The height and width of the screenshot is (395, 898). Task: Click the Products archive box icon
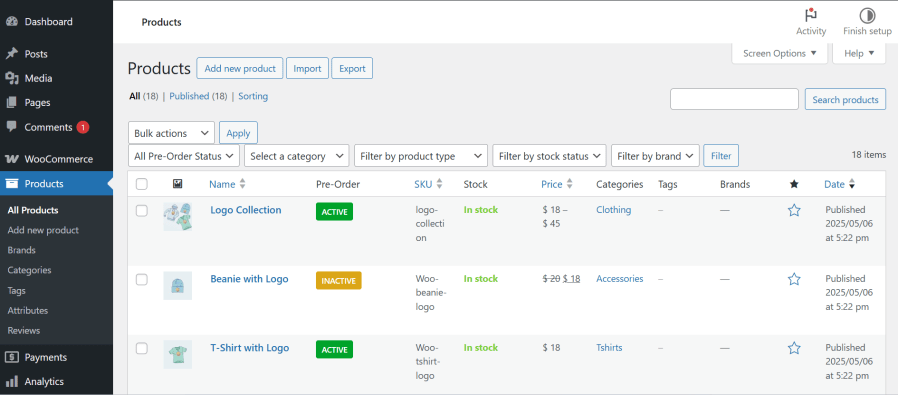[11, 184]
